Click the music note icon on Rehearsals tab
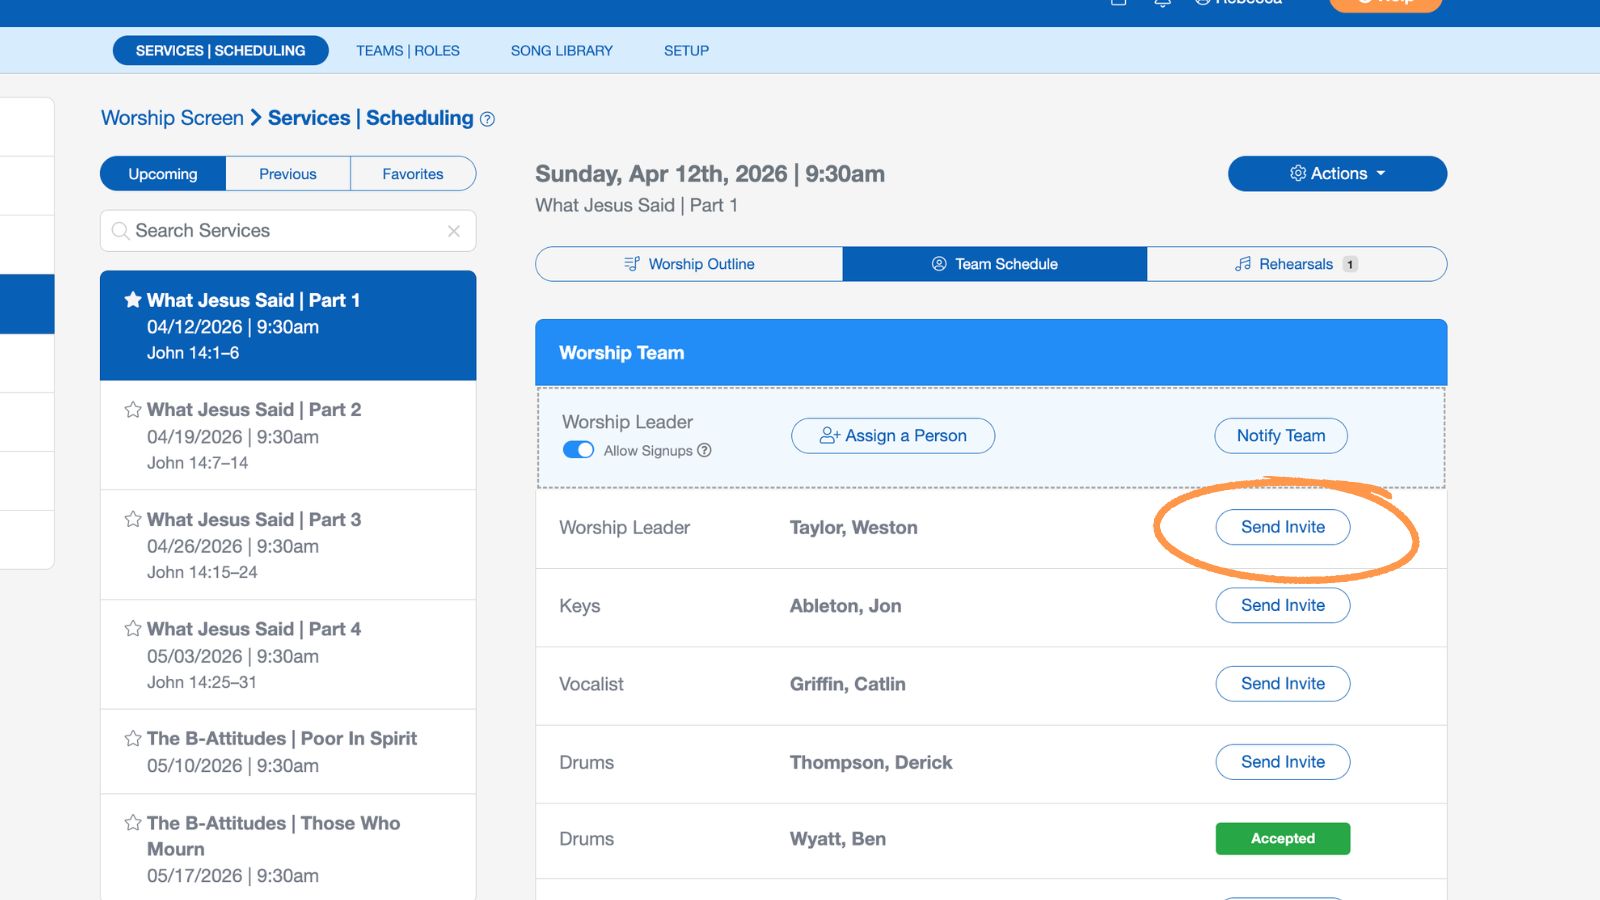Image resolution: width=1600 pixels, height=900 pixels. pyautogui.click(x=1242, y=264)
